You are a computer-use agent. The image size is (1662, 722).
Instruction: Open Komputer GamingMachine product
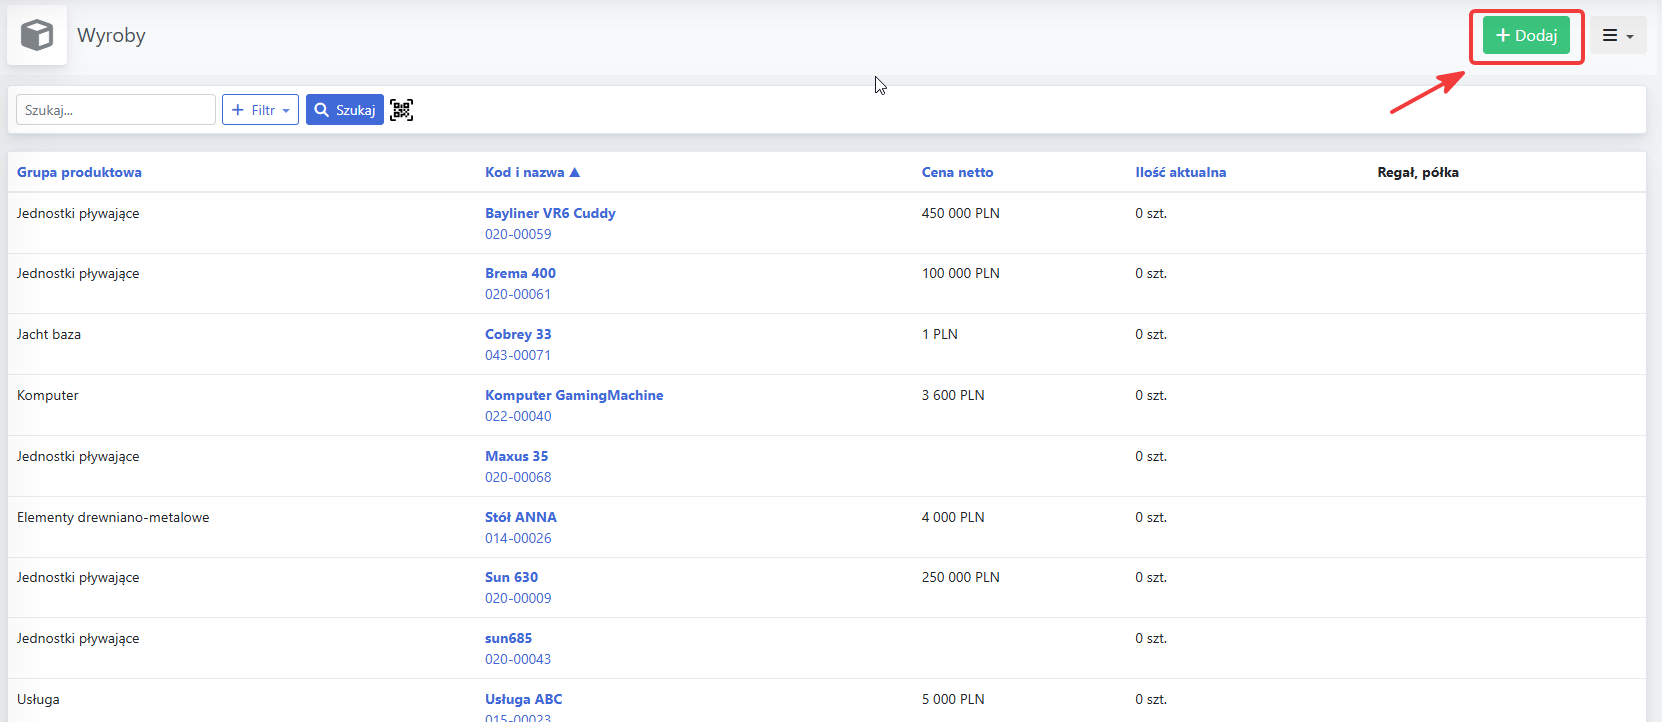pos(574,395)
